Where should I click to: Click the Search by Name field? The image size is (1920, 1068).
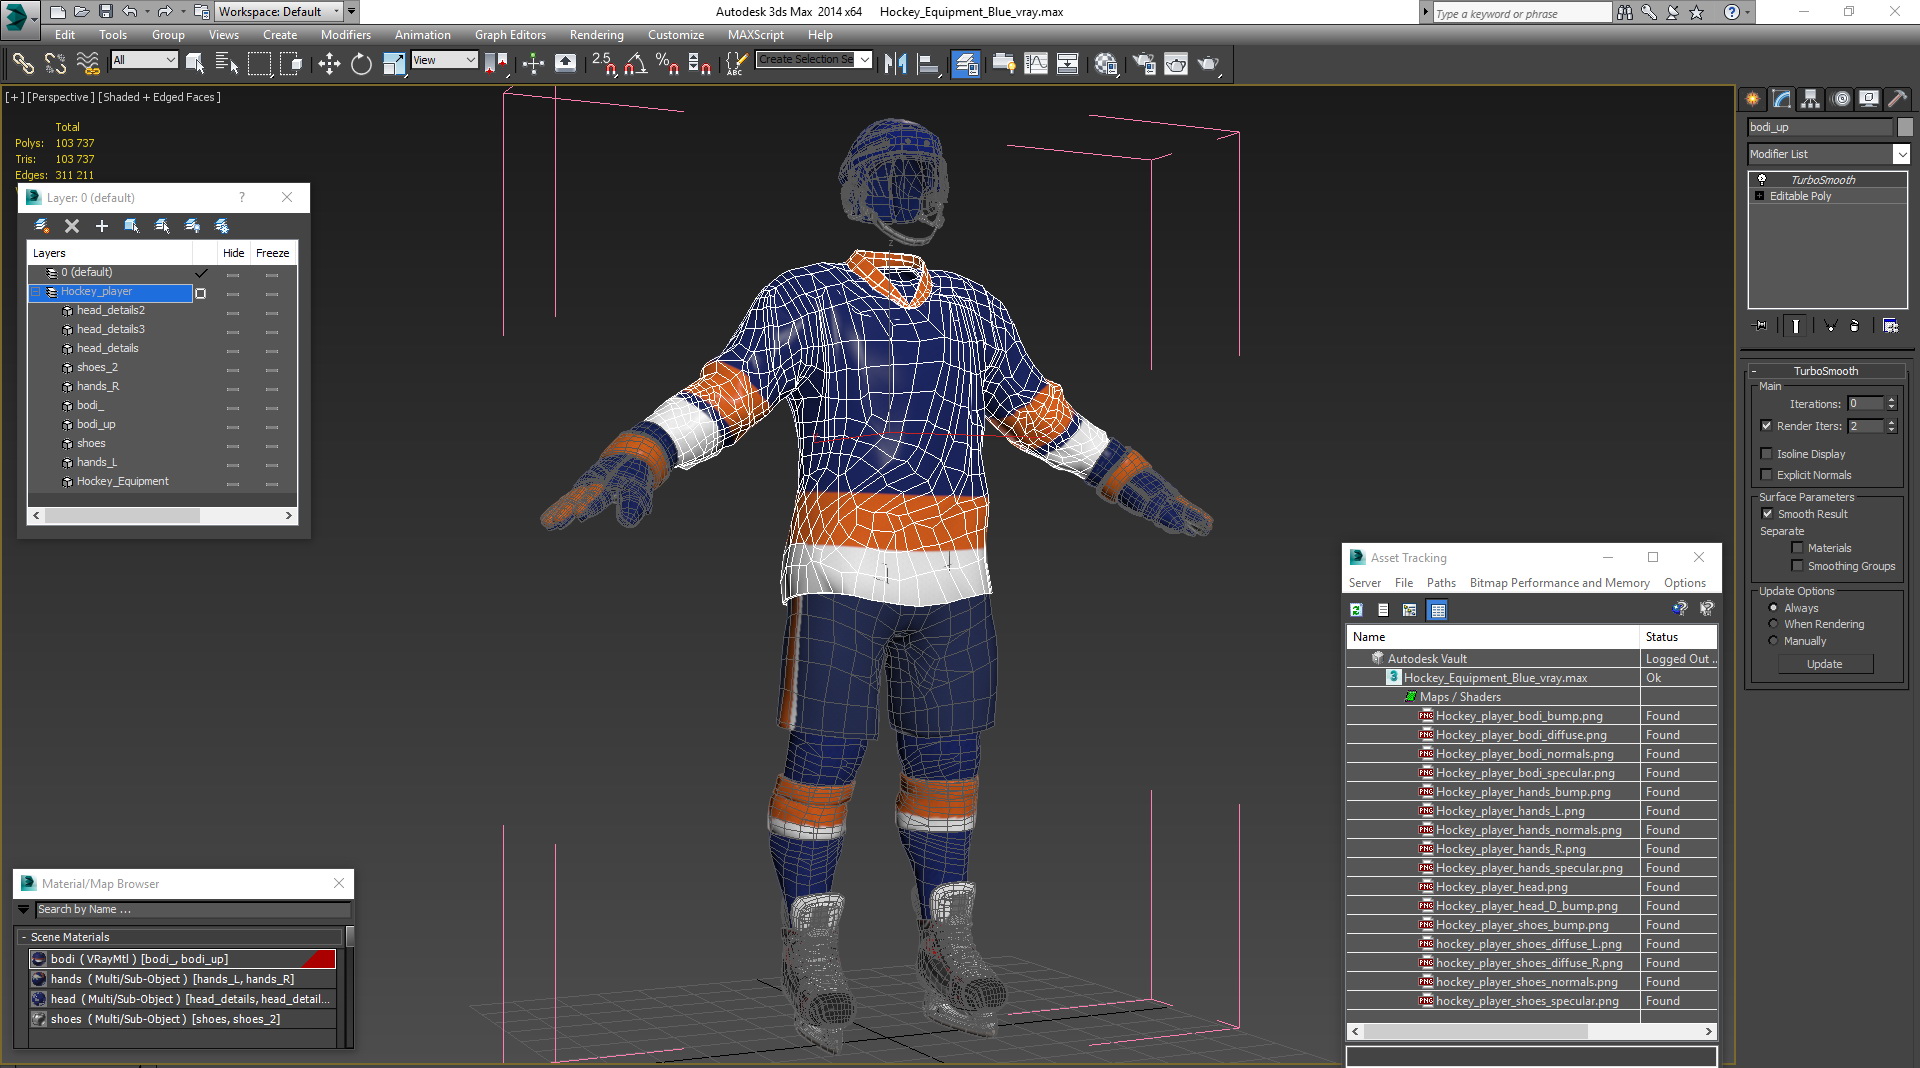tap(193, 910)
